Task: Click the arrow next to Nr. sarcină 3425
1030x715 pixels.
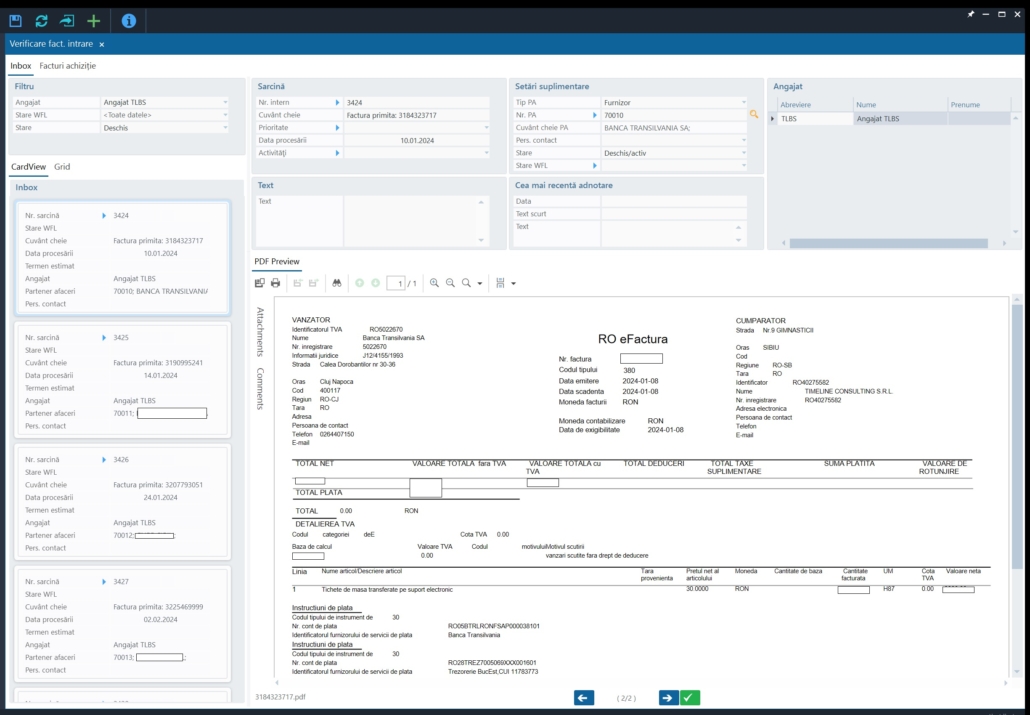Action: click(104, 338)
